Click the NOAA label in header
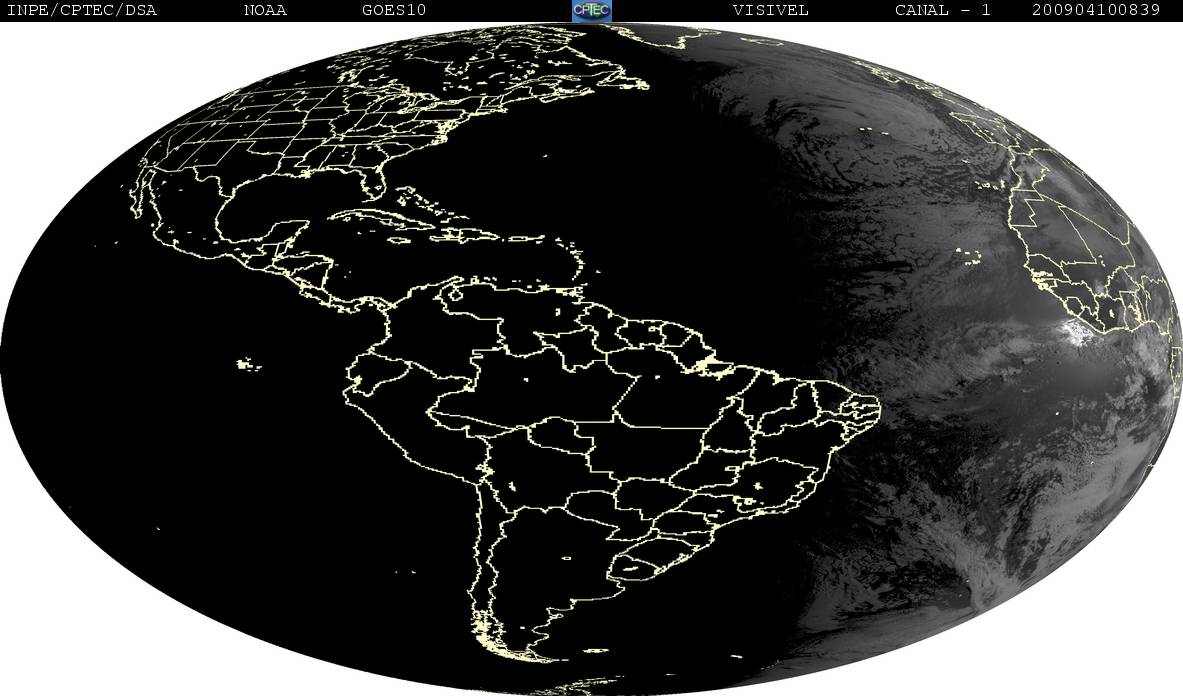 265,11
